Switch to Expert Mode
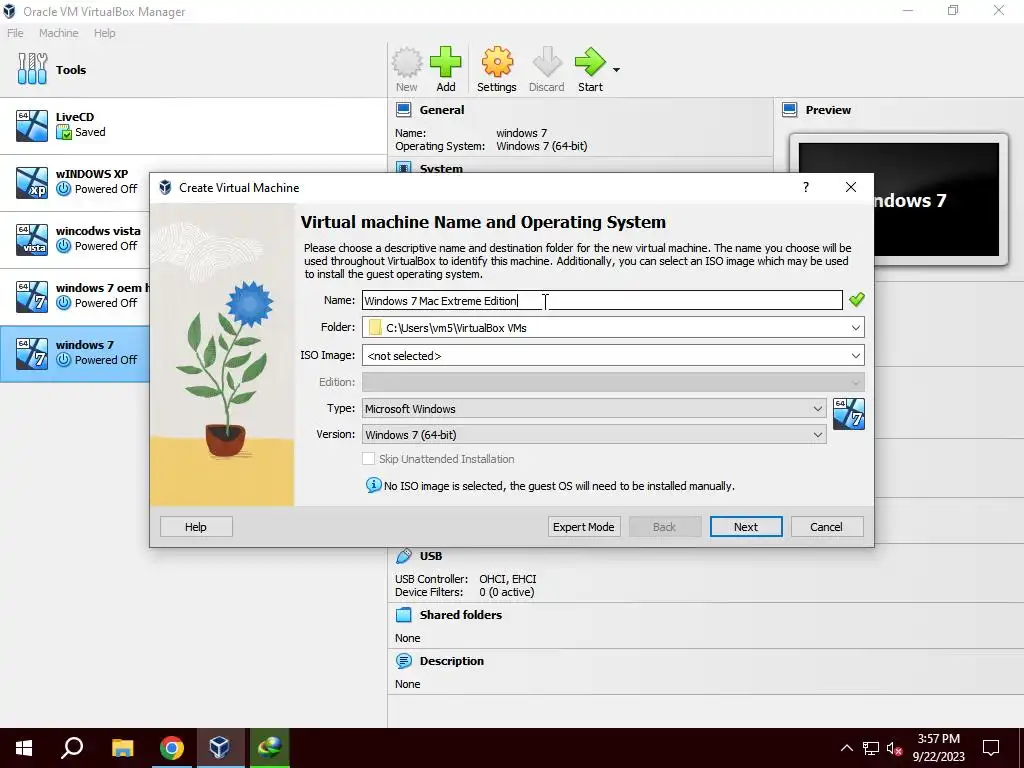This screenshot has height=768, width=1024. pos(584,527)
